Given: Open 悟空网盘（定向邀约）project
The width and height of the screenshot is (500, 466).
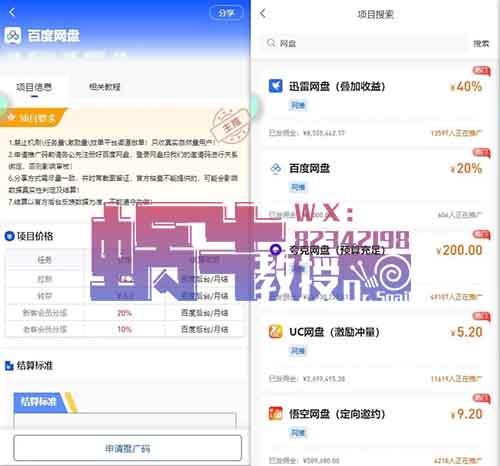Looking at the screenshot, I should pos(337,414).
